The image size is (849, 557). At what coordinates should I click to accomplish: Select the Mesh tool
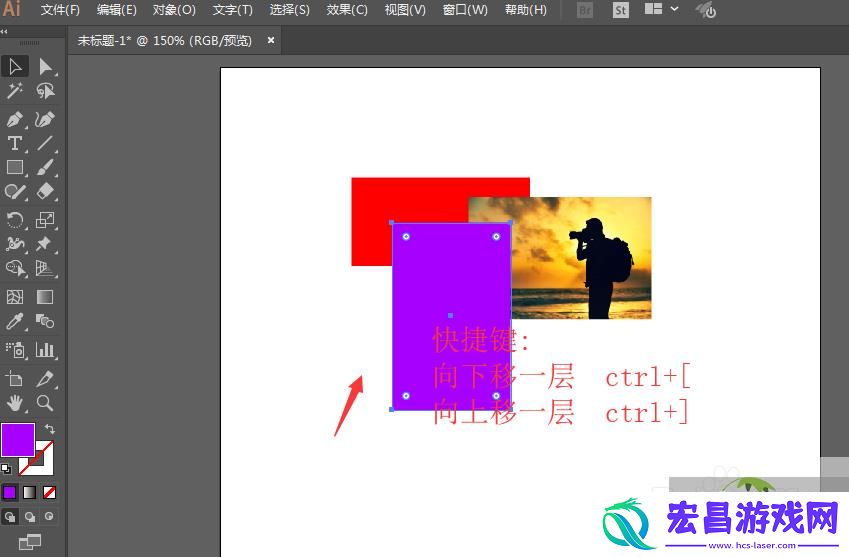(x=15, y=297)
